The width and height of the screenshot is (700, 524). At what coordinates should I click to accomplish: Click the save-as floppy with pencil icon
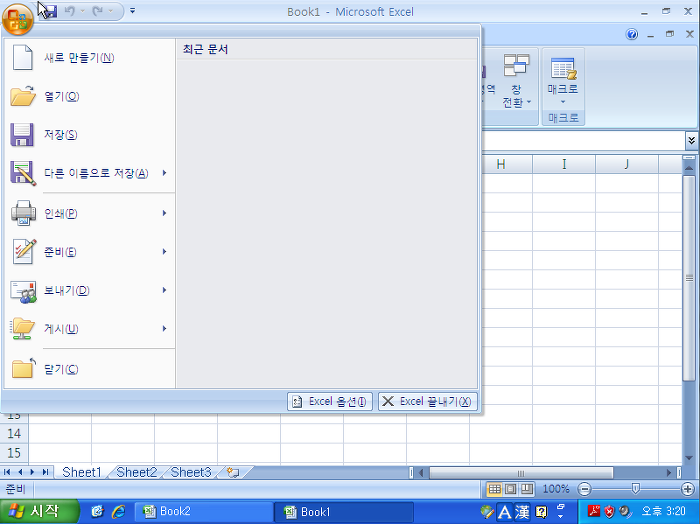(x=23, y=173)
